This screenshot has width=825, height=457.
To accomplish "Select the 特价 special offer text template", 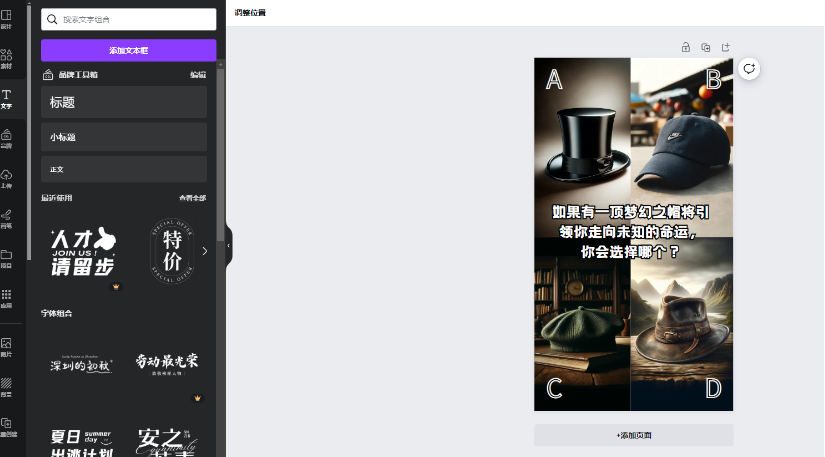I will click(172, 251).
